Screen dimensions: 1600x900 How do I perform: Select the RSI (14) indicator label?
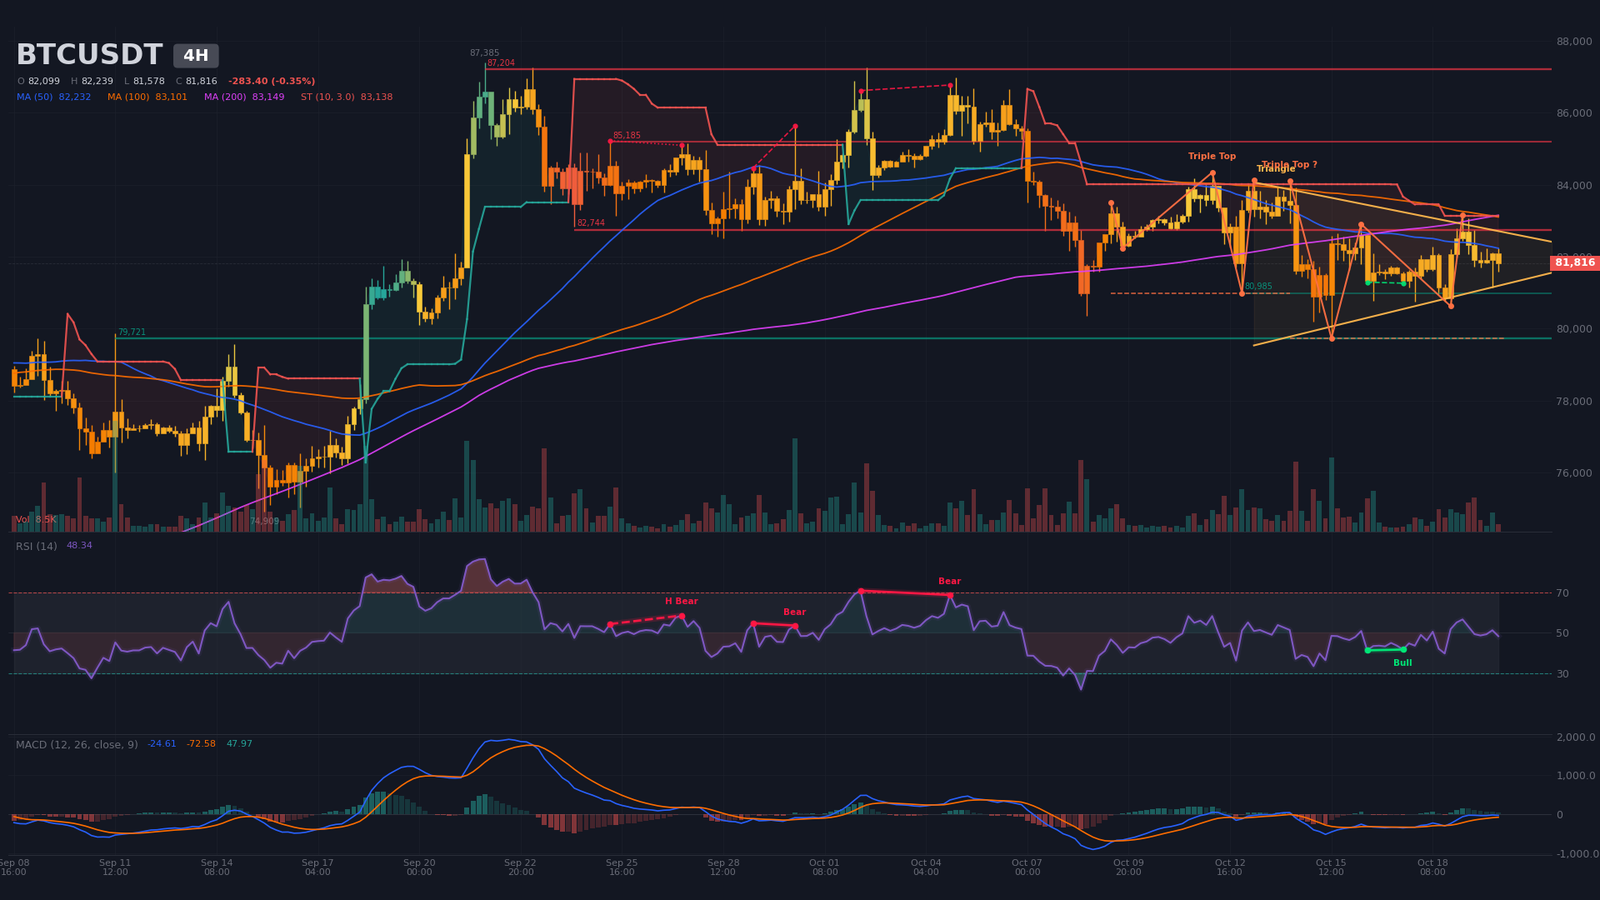pyautogui.click(x=36, y=546)
